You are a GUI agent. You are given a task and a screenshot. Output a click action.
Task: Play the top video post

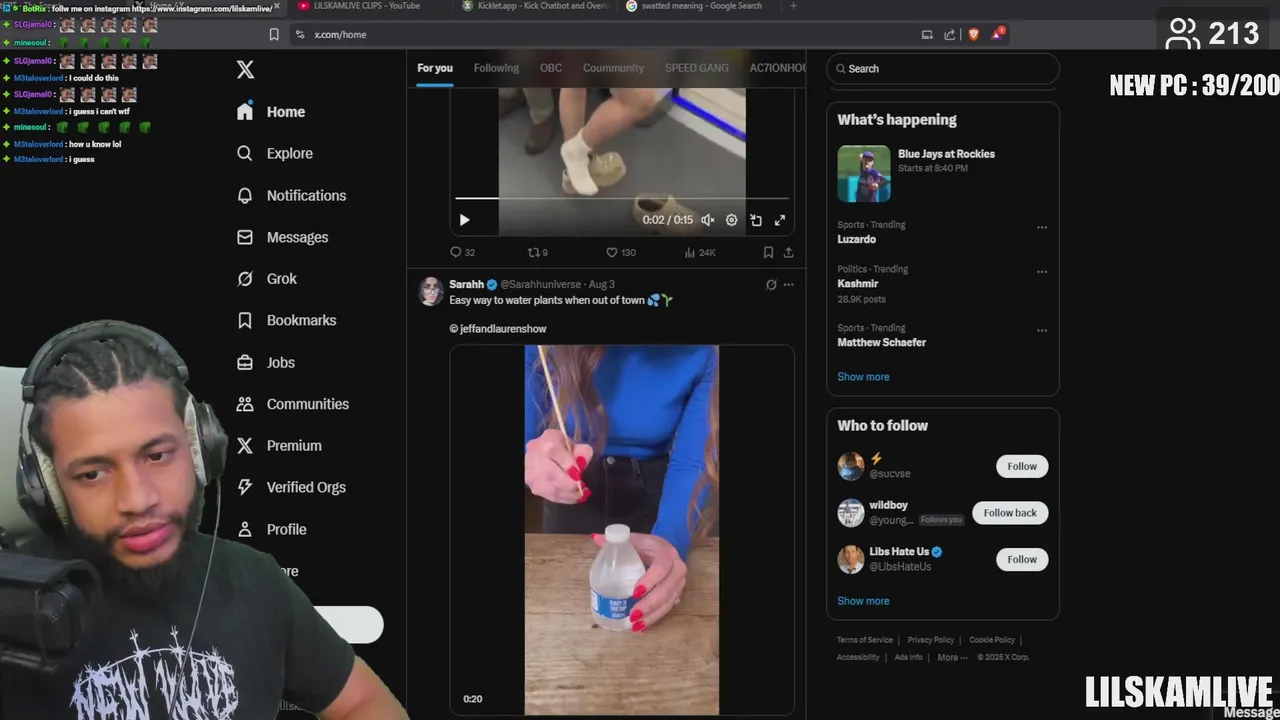[464, 220]
